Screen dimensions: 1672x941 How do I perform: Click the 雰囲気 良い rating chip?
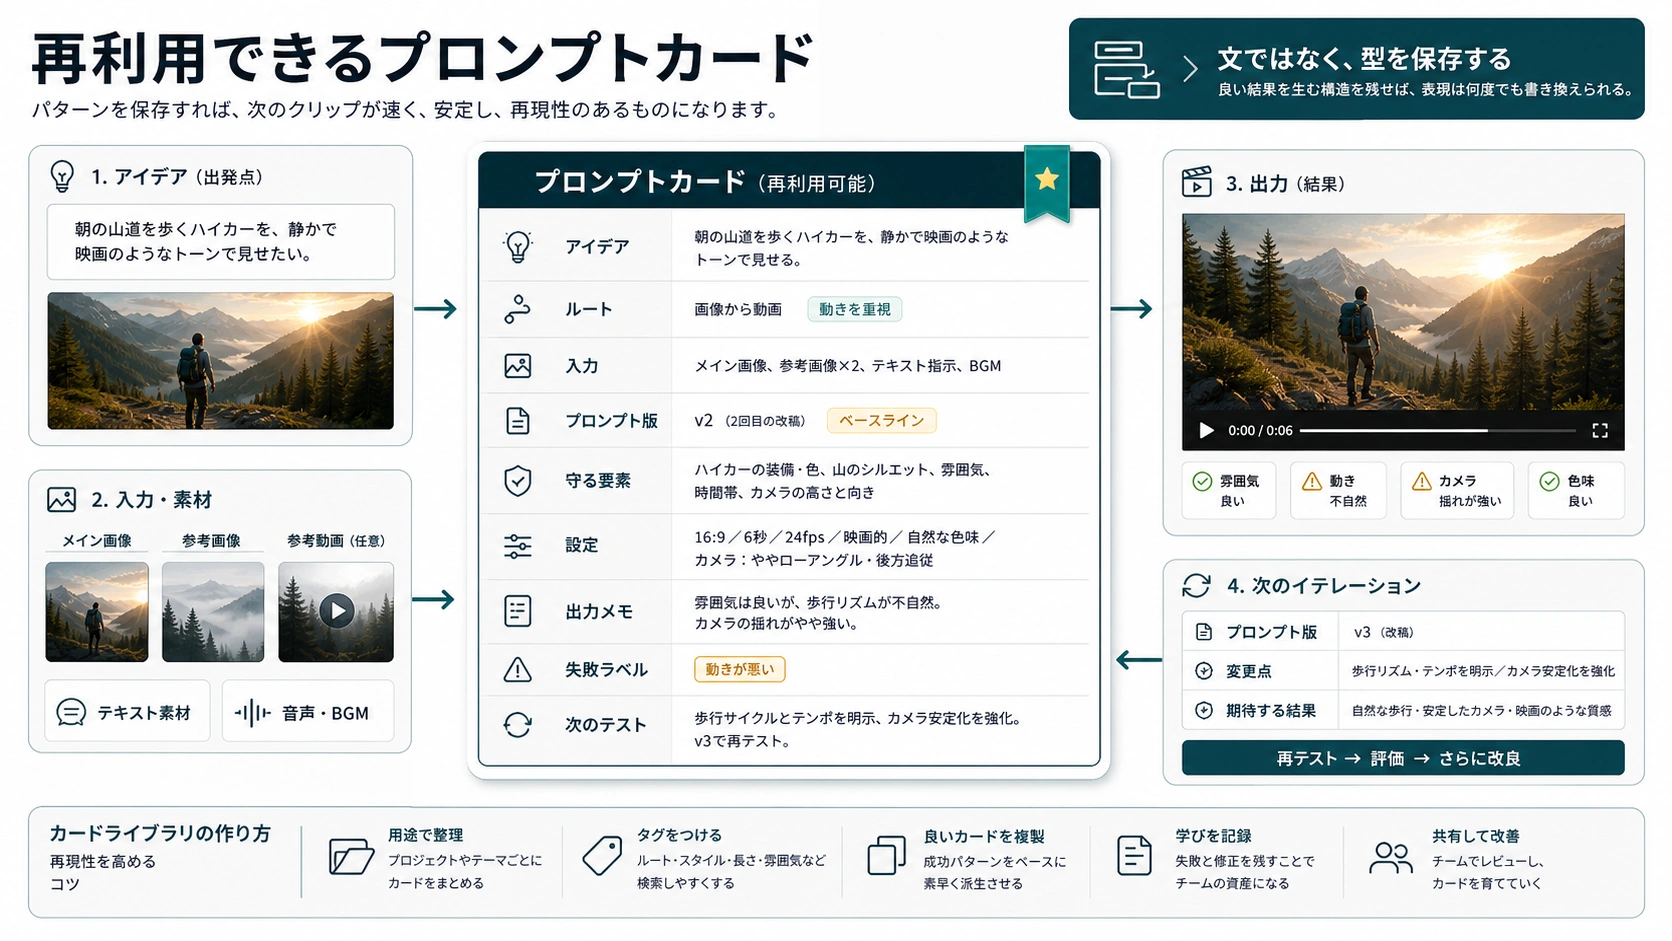[1229, 490]
